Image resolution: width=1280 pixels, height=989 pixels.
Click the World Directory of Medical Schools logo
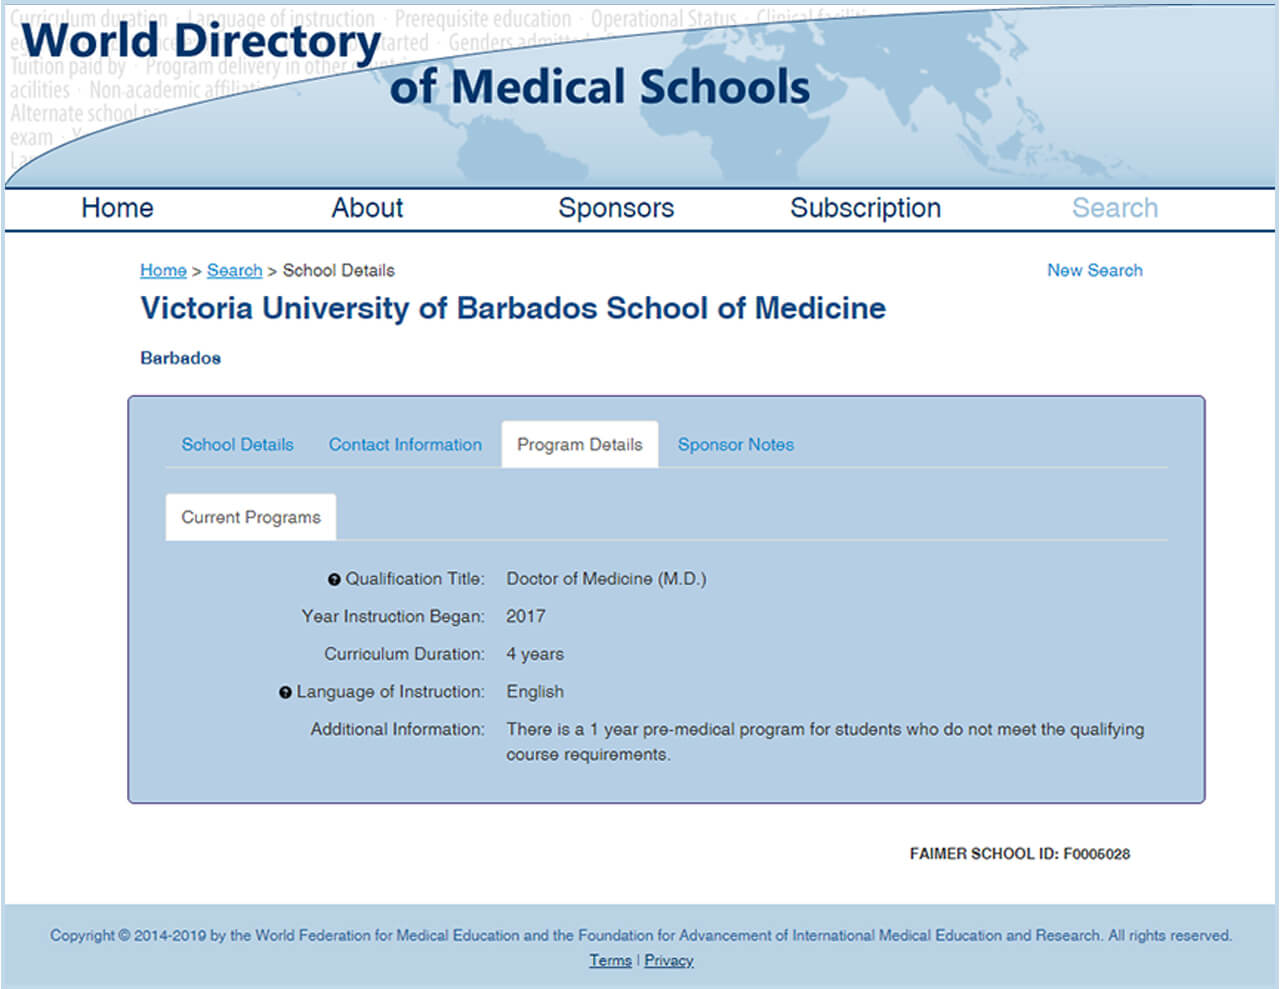pyautogui.click(x=416, y=64)
